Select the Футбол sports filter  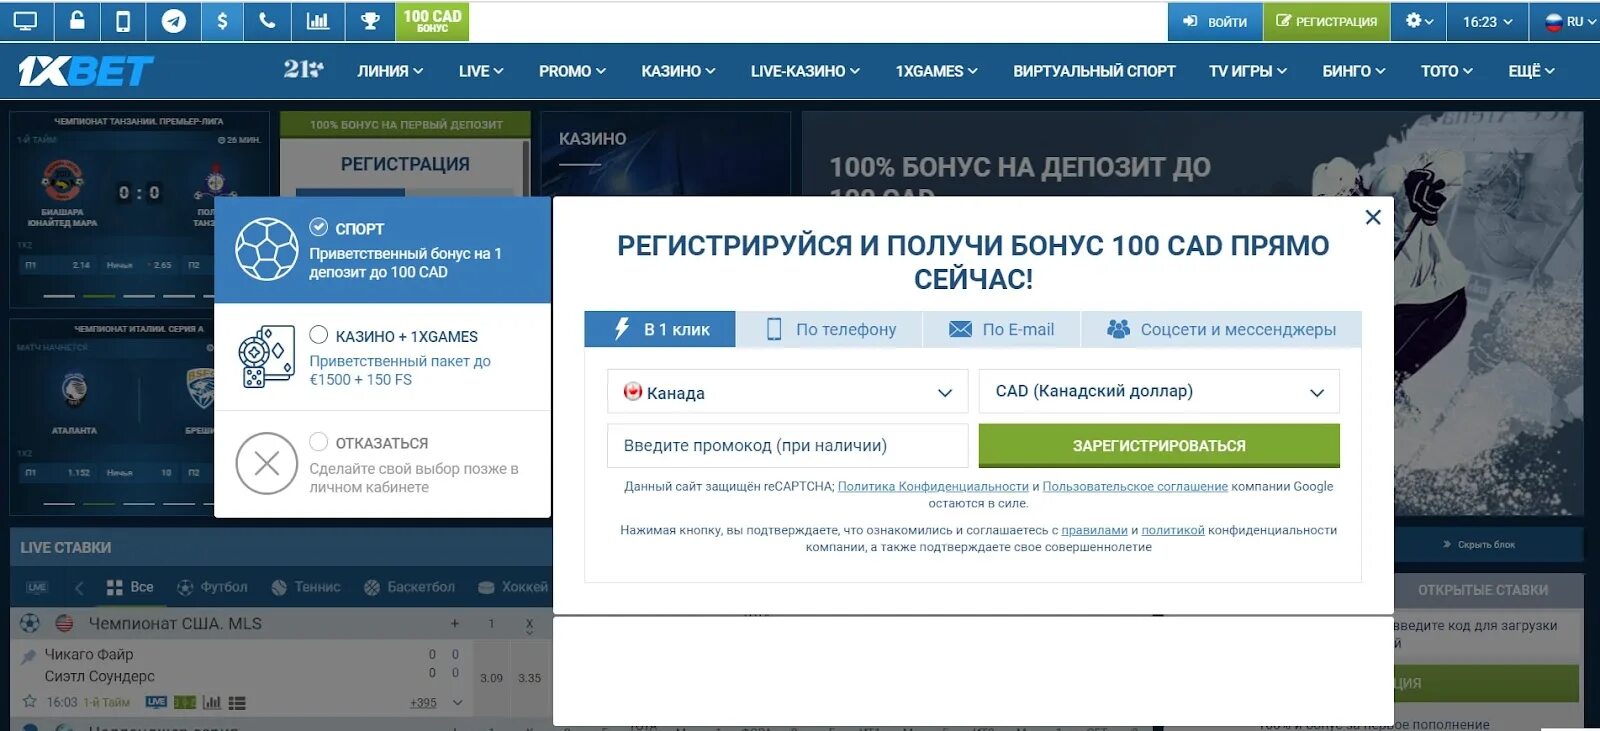coord(212,587)
